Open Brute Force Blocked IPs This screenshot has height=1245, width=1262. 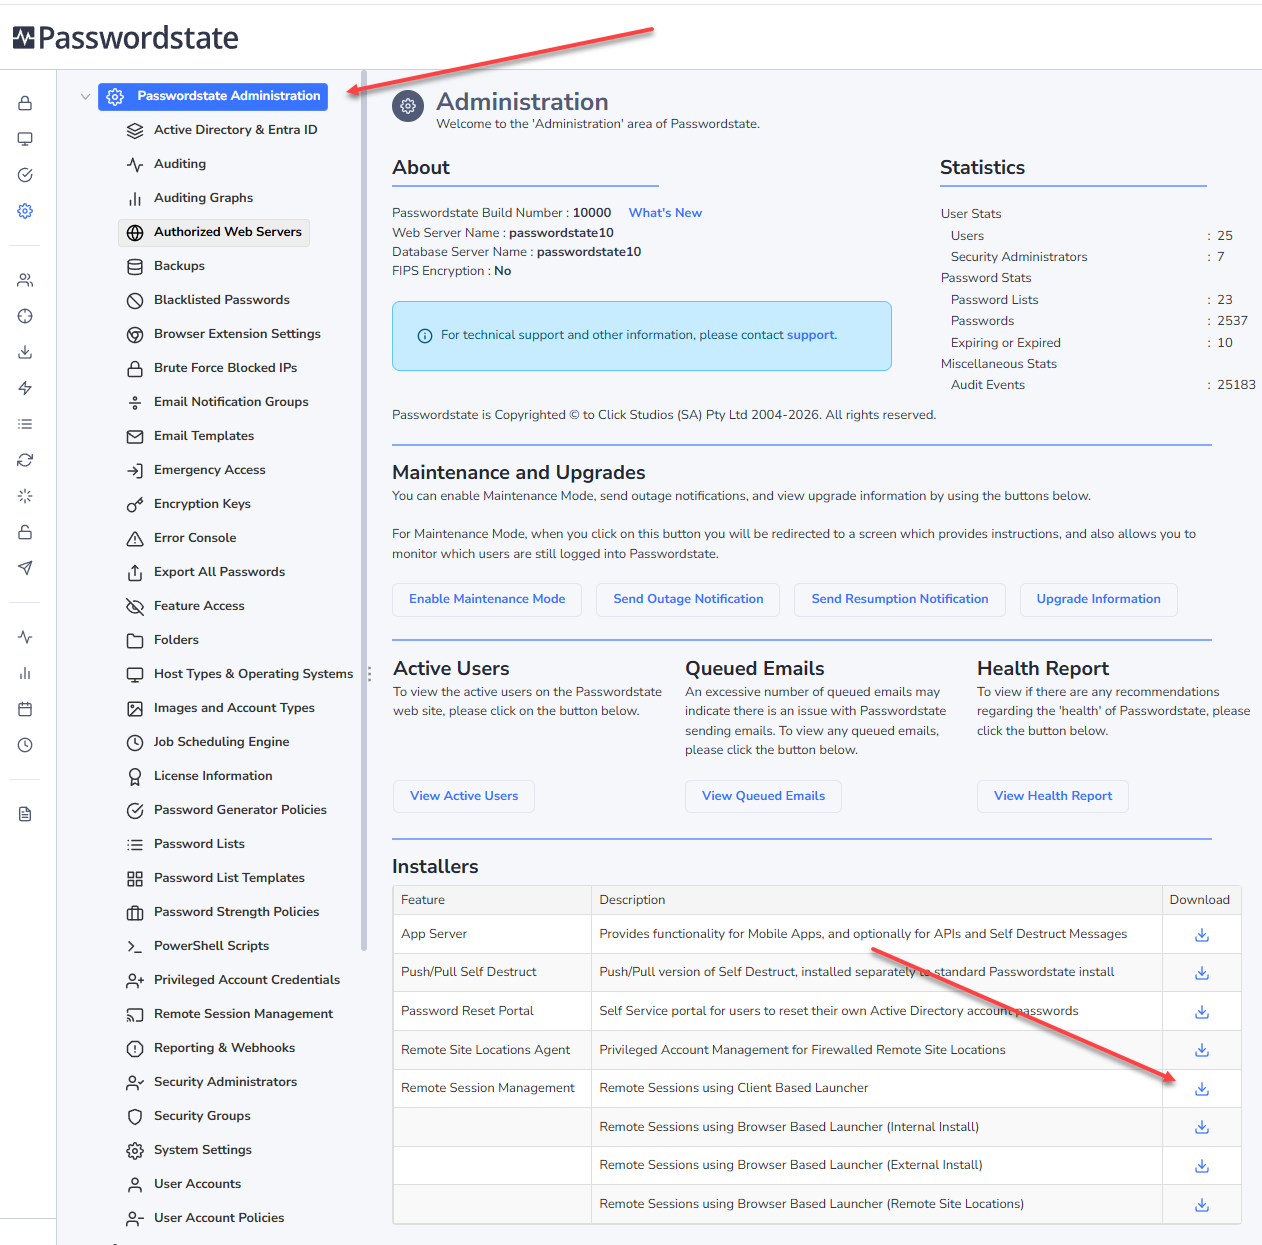point(212,368)
